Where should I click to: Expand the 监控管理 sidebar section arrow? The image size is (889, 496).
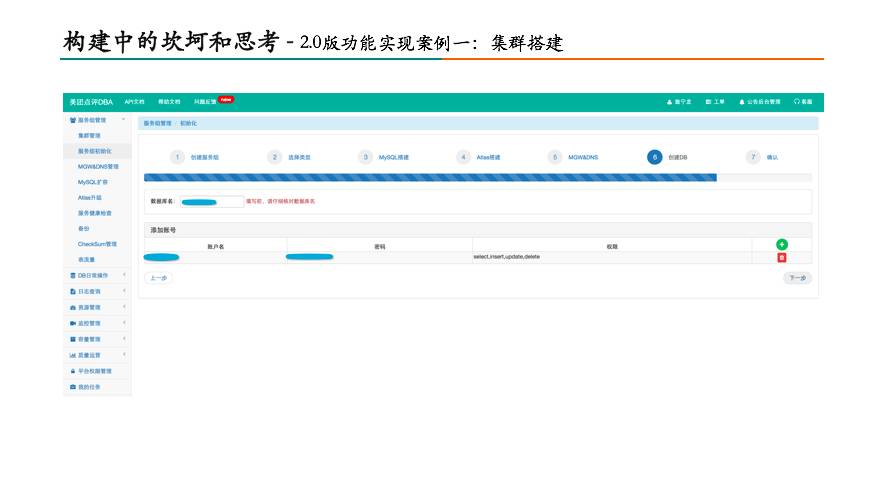tap(124, 323)
